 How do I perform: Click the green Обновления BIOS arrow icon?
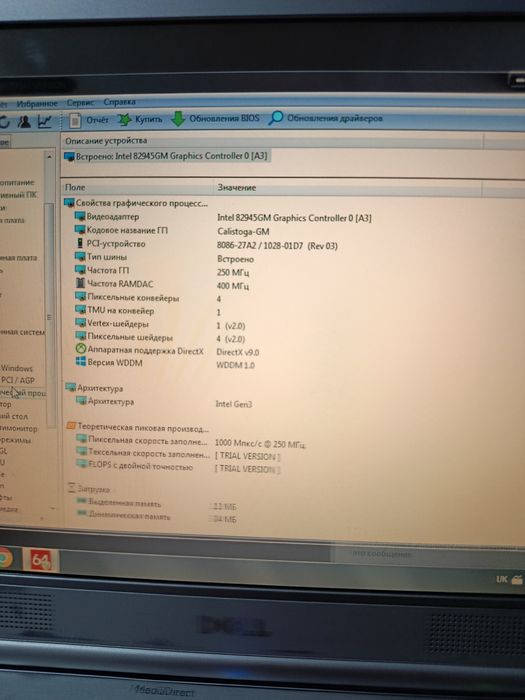(x=178, y=119)
